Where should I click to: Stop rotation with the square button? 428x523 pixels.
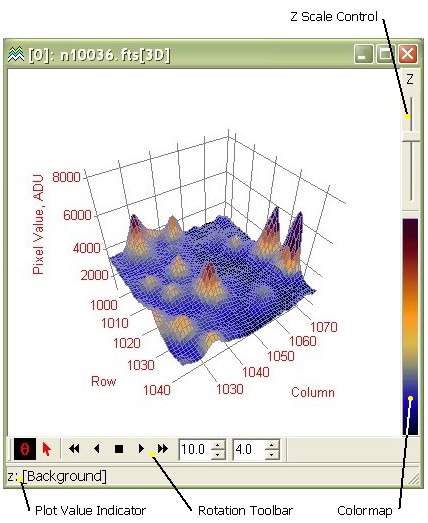click(x=119, y=449)
